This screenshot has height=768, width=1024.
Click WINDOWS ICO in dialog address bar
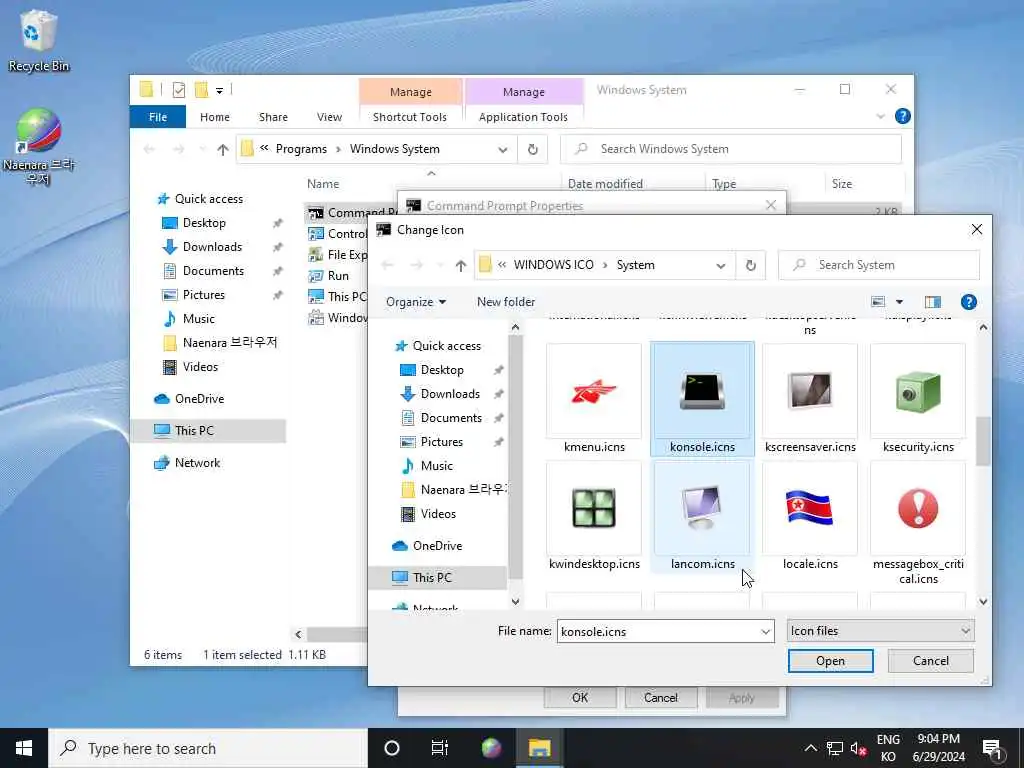pyautogui.click(x=553, y=265)
